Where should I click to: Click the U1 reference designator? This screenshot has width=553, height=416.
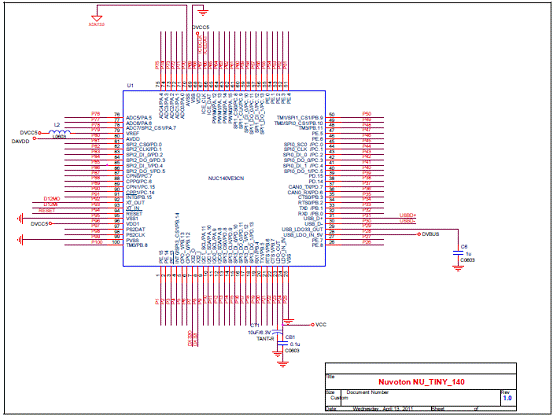point(130,86)
